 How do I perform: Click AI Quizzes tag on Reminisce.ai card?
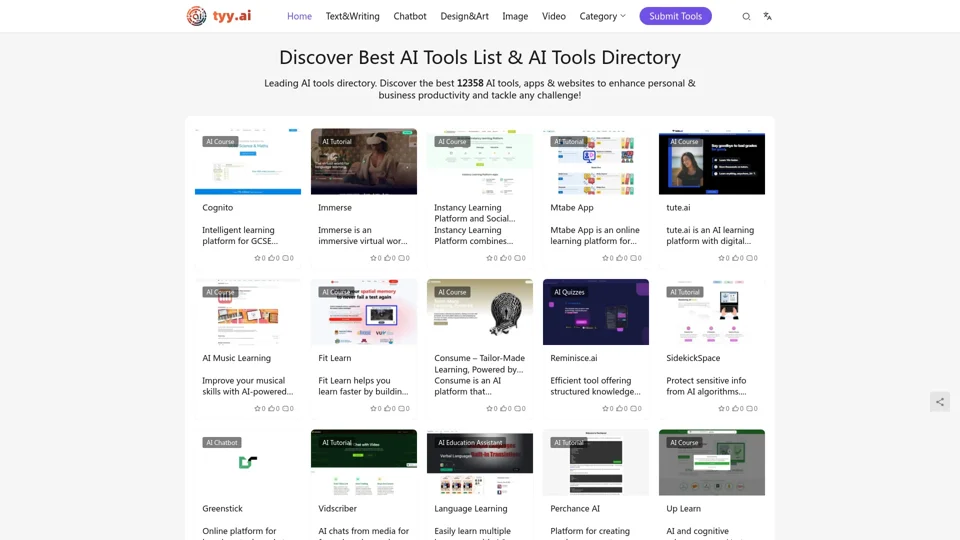[x=569, y=292]
